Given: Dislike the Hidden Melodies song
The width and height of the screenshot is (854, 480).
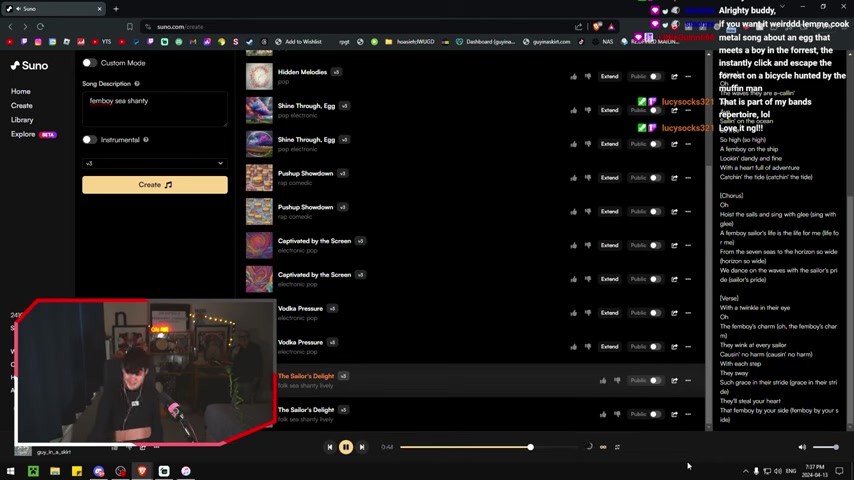Looking at the screenshot, I should click(x=588, y=76).
